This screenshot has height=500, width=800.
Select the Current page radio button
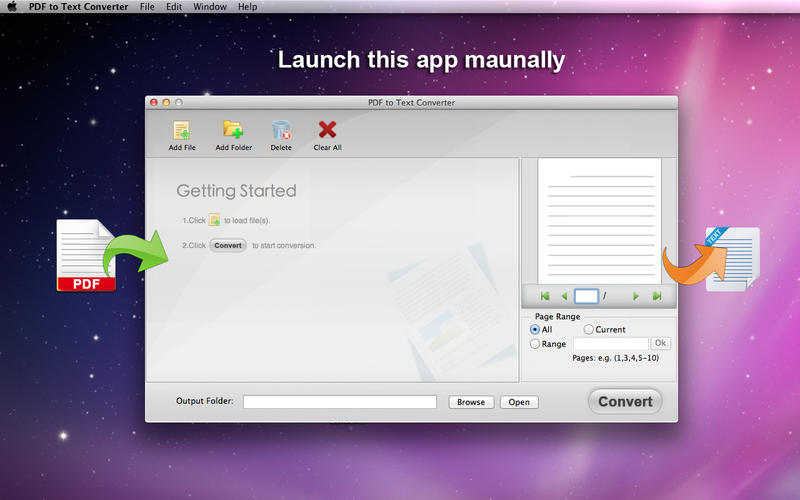(x=588, y=330)
